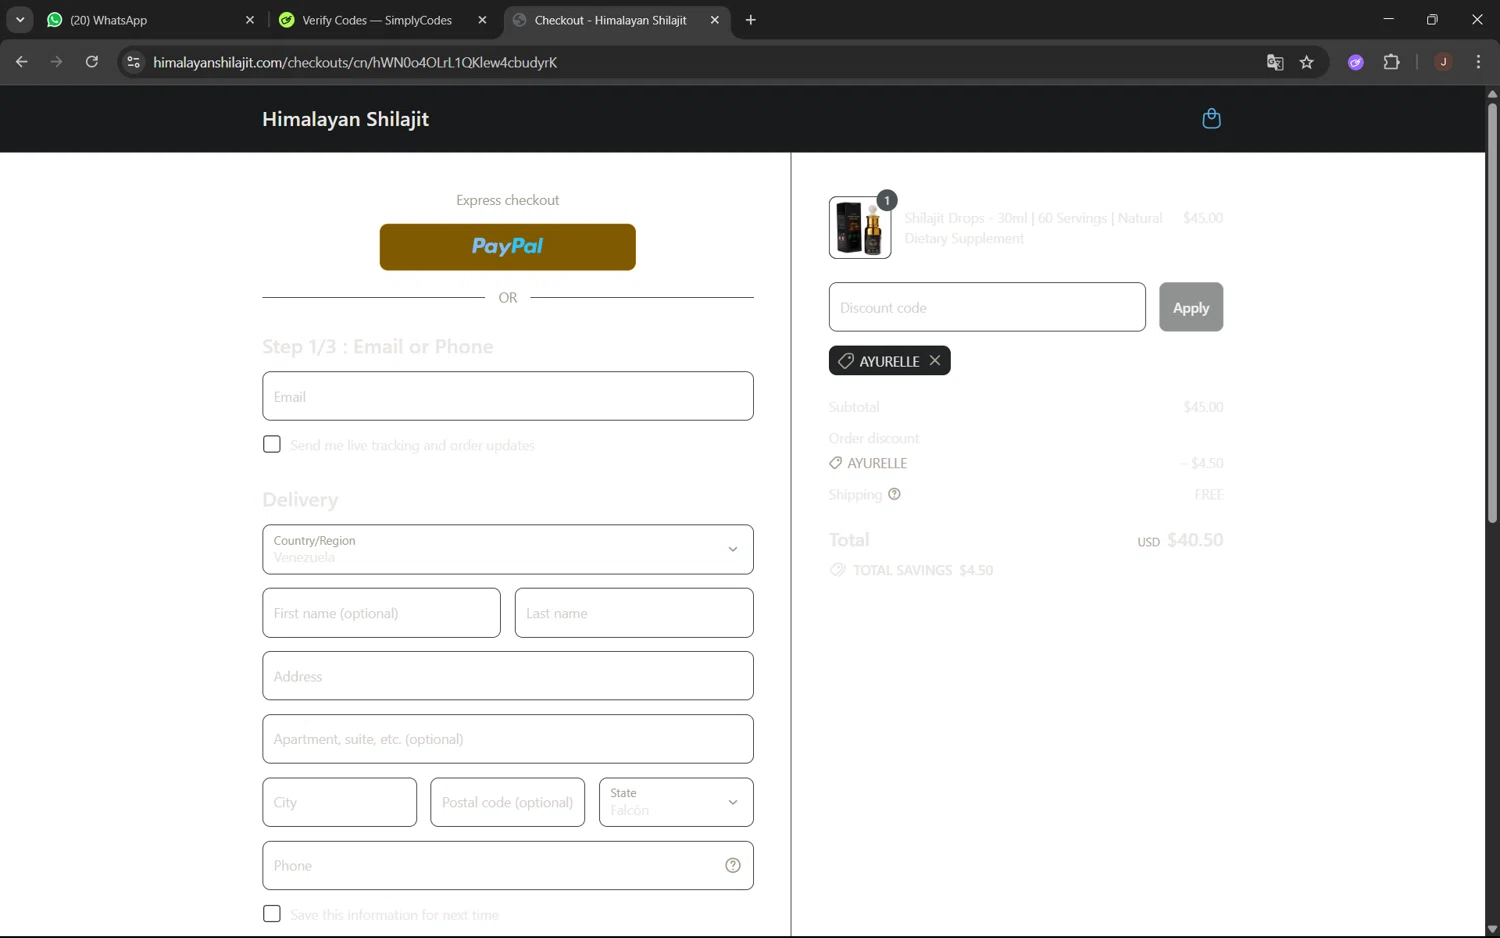Select the Checkout - Himalayan Shilajit tab
This screenshot has width=1500, height=938.
coord(610,20)
